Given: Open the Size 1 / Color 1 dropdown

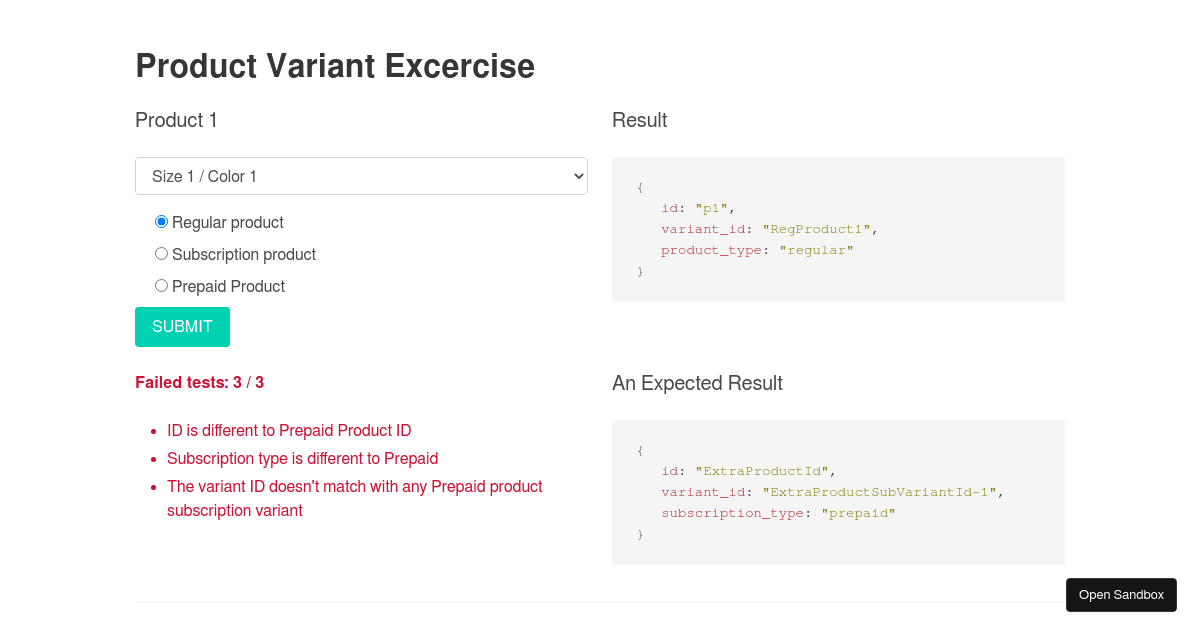Looking at the screenshot, I should coord(361,176).
